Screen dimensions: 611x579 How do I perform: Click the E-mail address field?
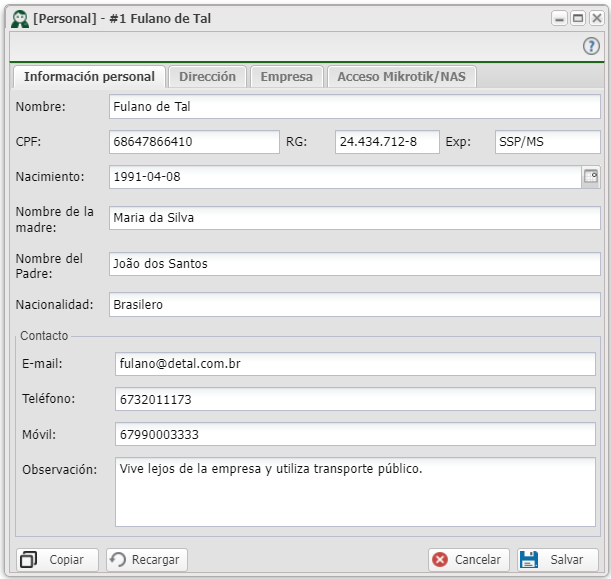coord(355,364)
